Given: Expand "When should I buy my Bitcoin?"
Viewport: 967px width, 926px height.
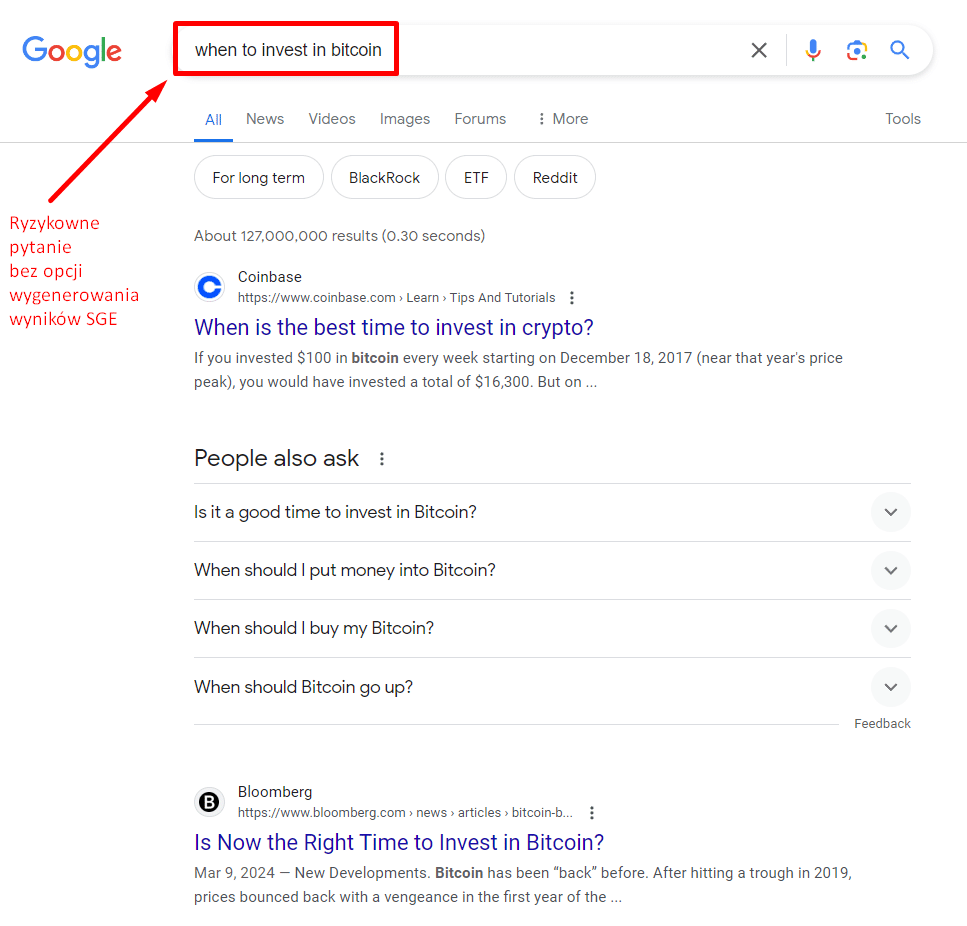Looking at the screenshot, I should tap(890, 628).
